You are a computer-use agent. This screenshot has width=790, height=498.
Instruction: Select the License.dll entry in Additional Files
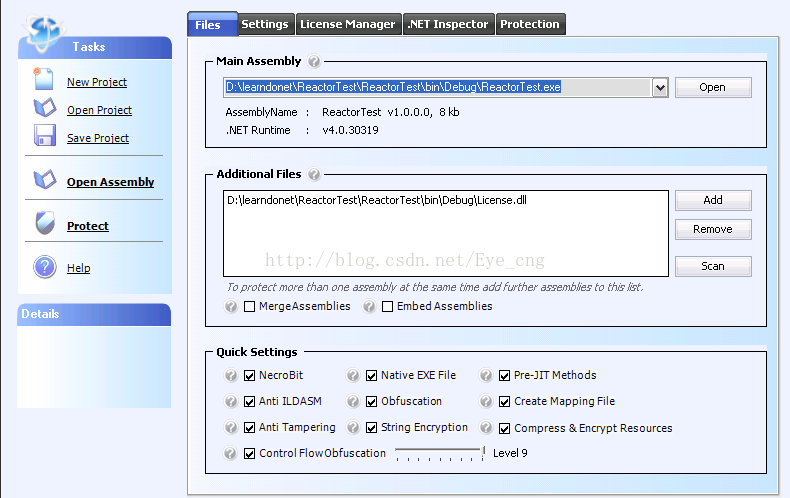coord(377,201)
